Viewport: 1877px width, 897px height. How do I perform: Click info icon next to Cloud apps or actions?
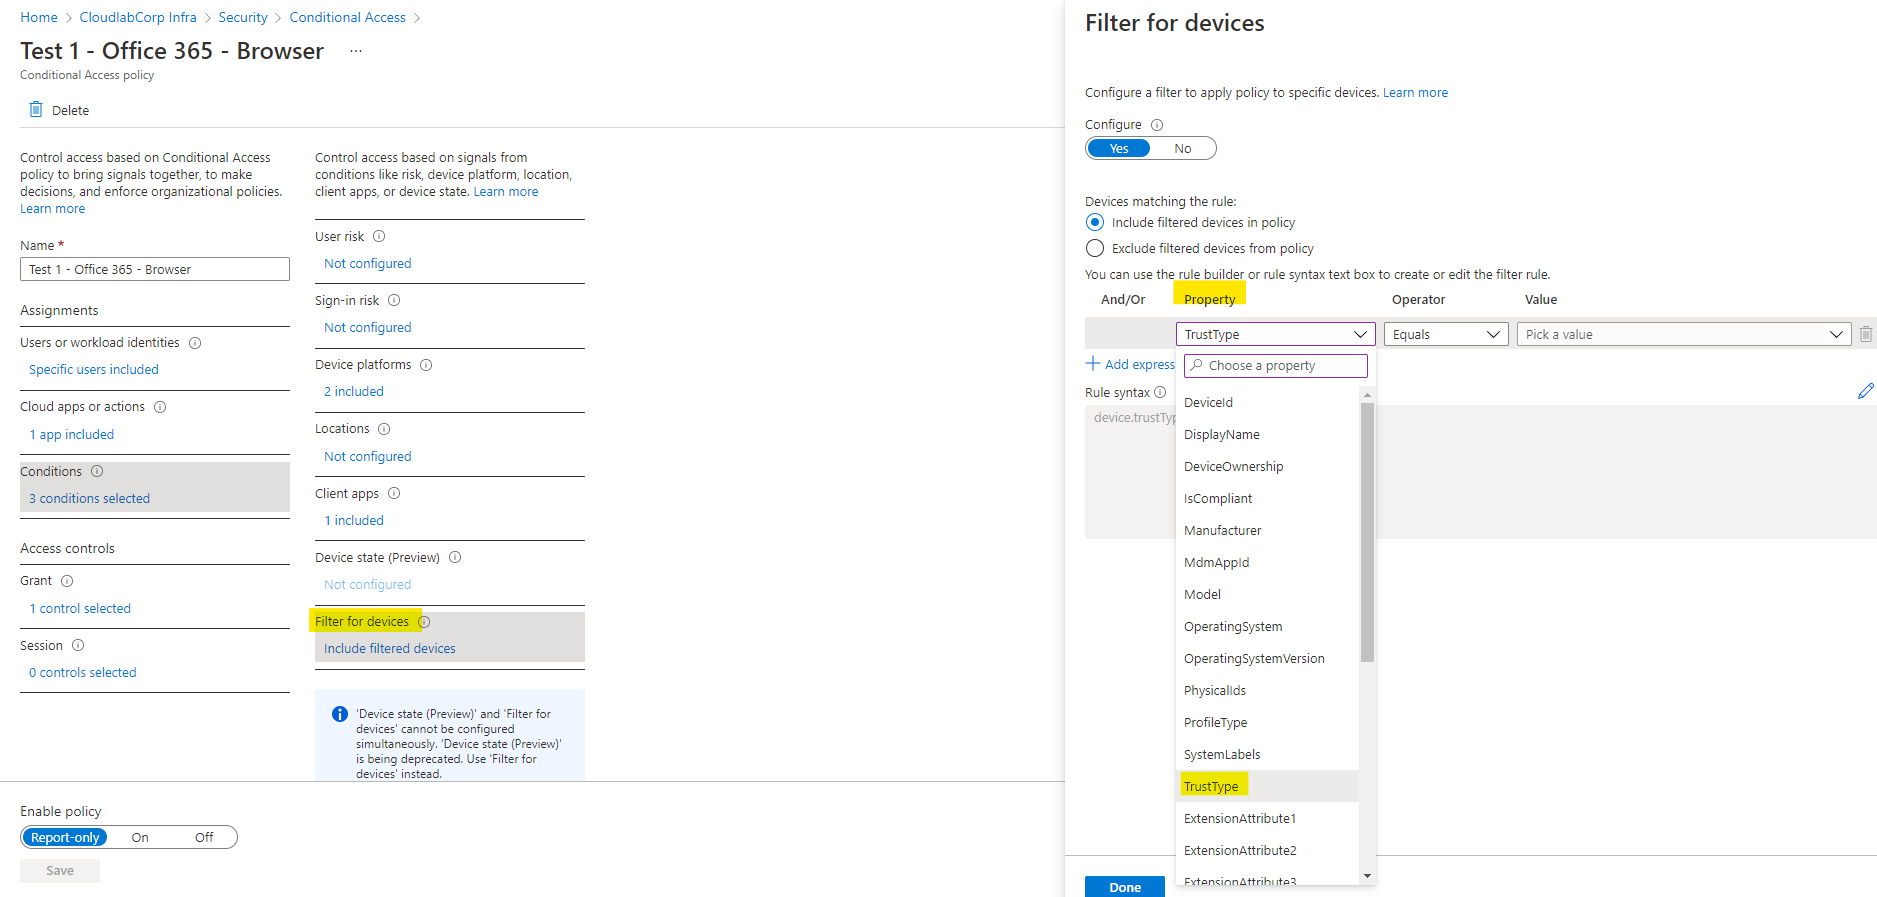(x=160, y=407)
